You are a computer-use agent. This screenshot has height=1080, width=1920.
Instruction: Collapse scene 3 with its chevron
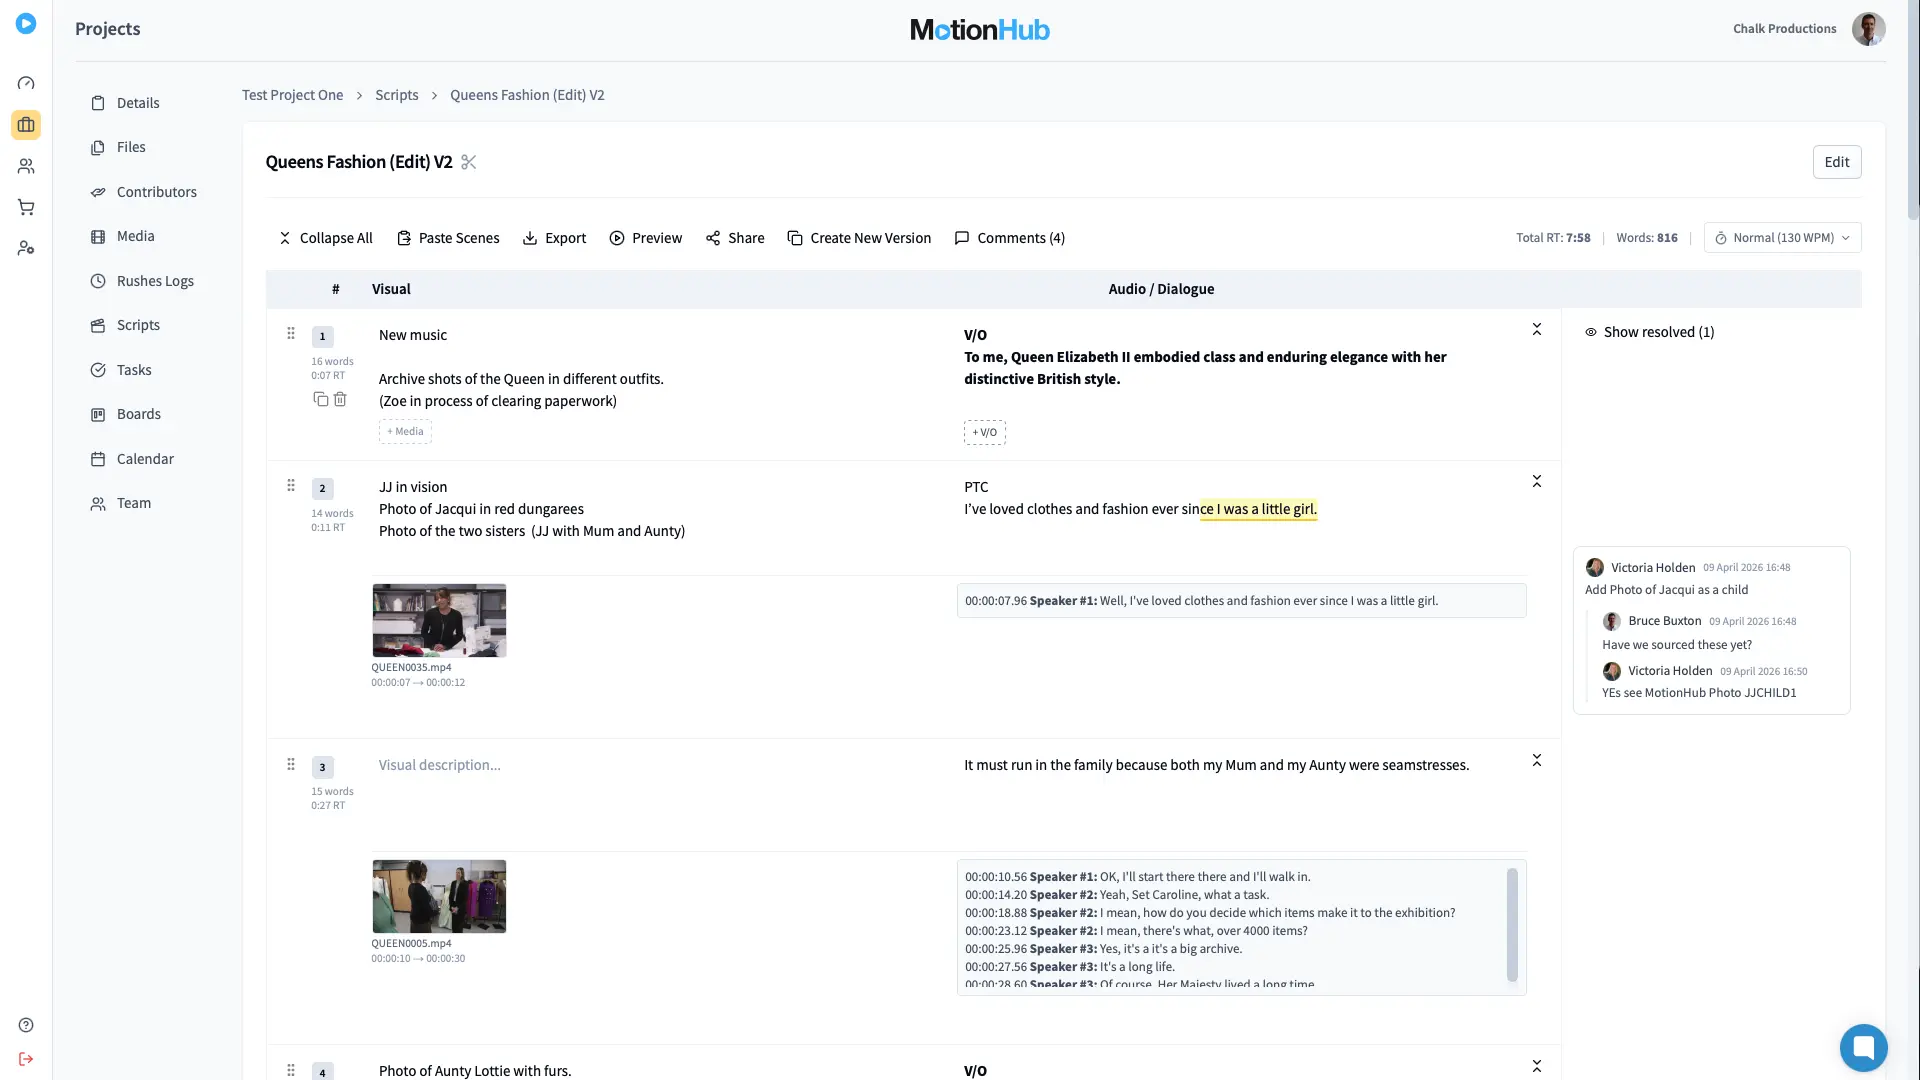1537,760
